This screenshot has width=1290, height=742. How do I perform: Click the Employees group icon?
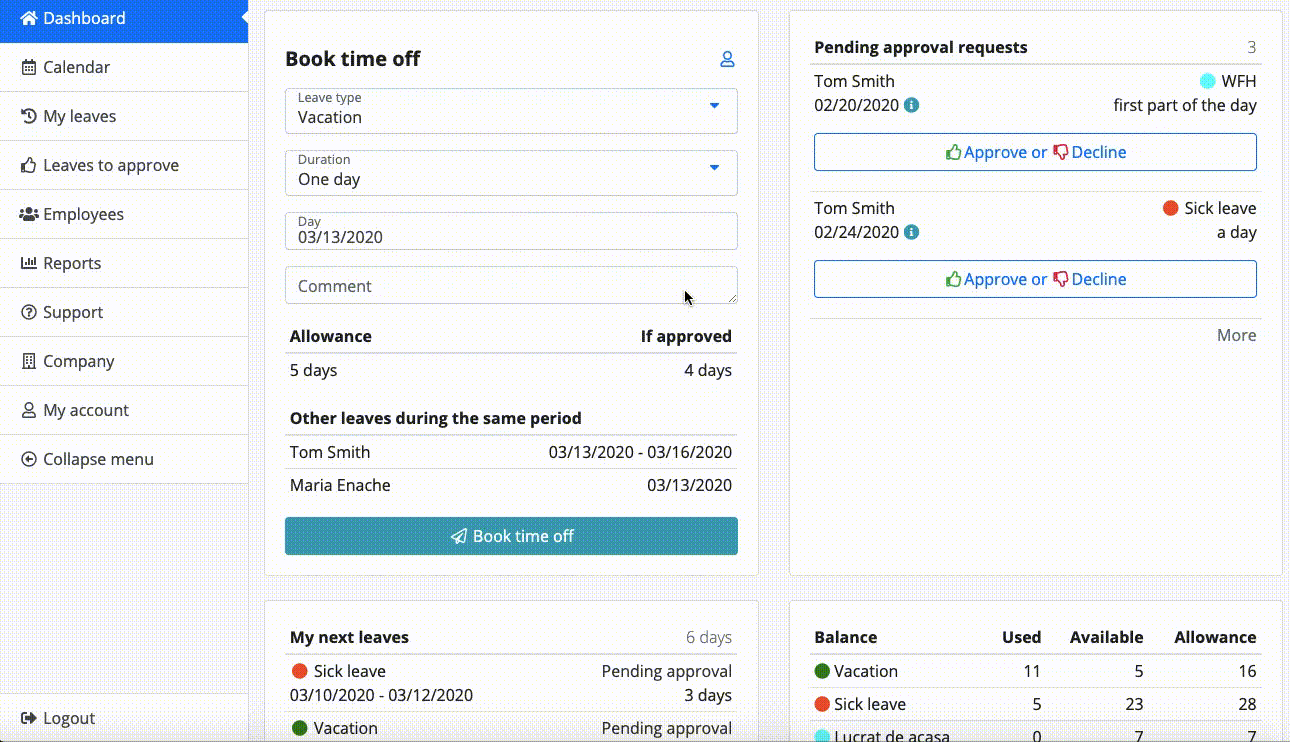[28, 214]
